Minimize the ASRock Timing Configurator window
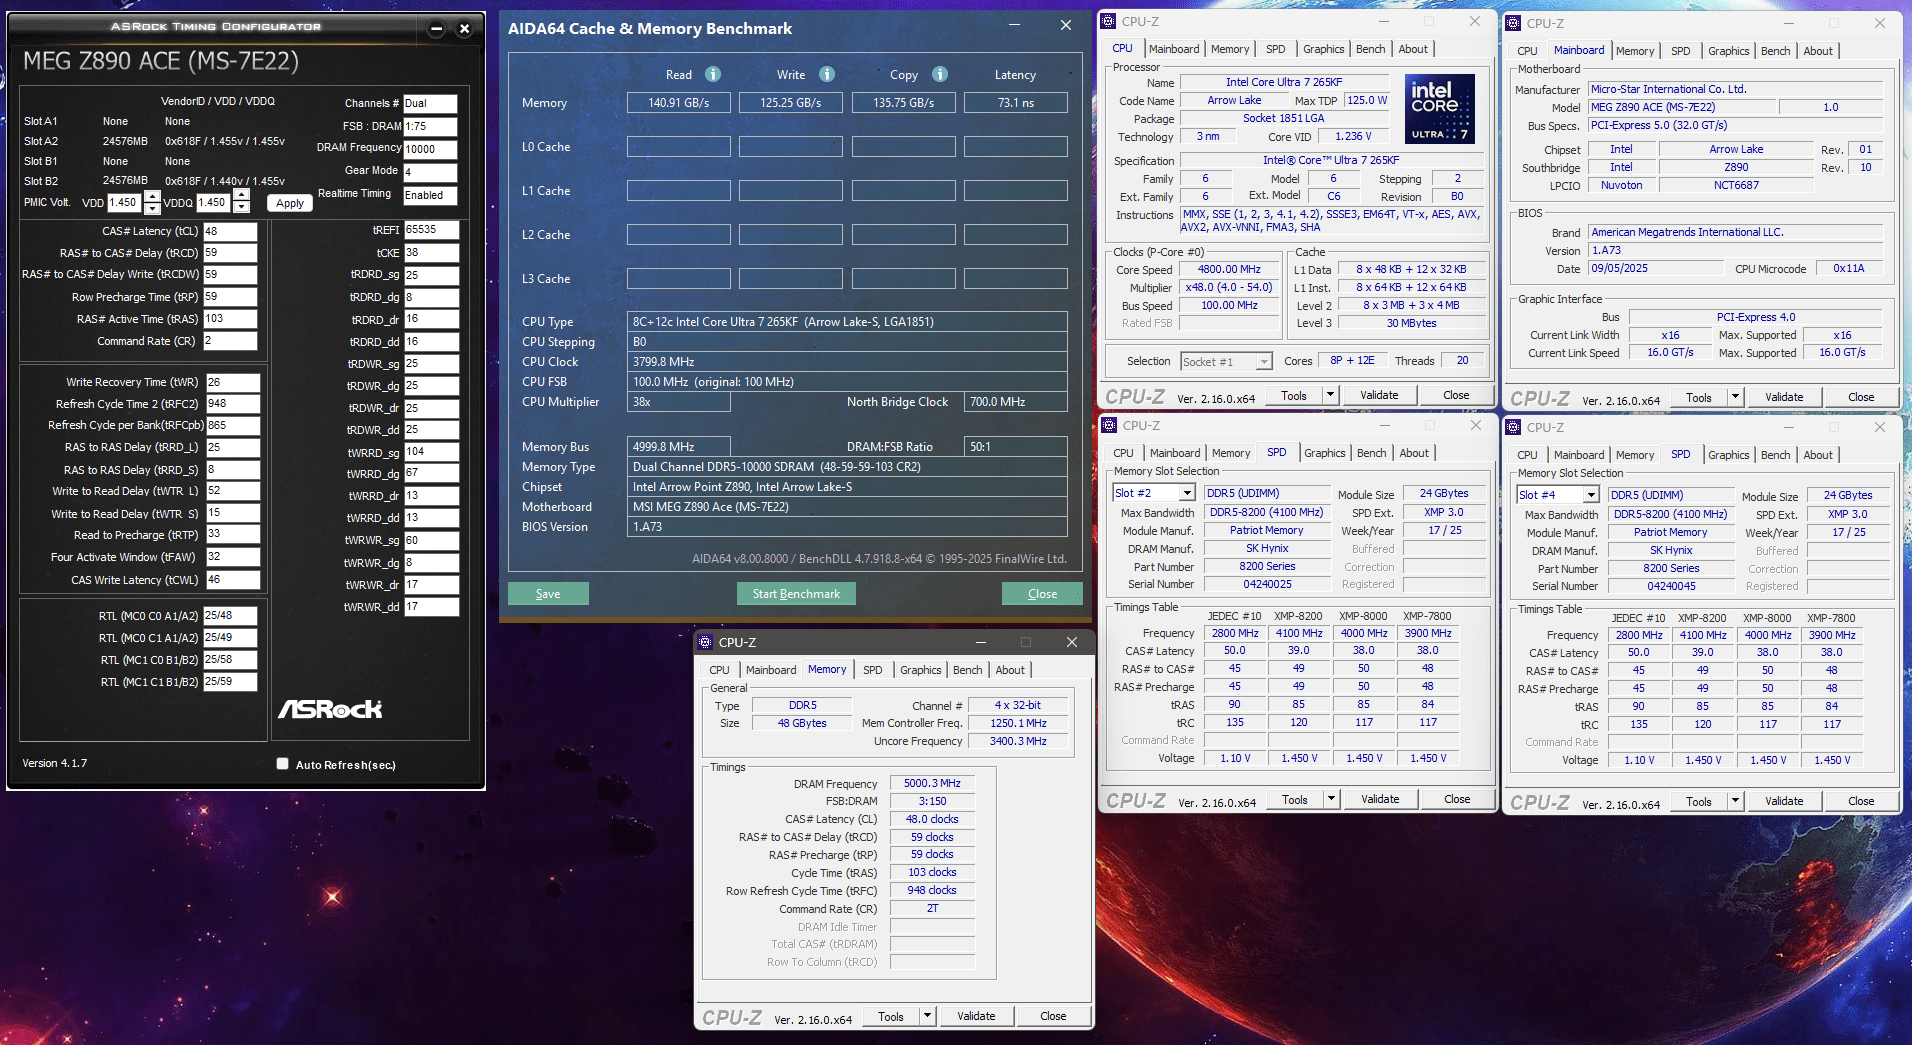The height and width of the screenshot is (1045, 1912). pos(436,29)
